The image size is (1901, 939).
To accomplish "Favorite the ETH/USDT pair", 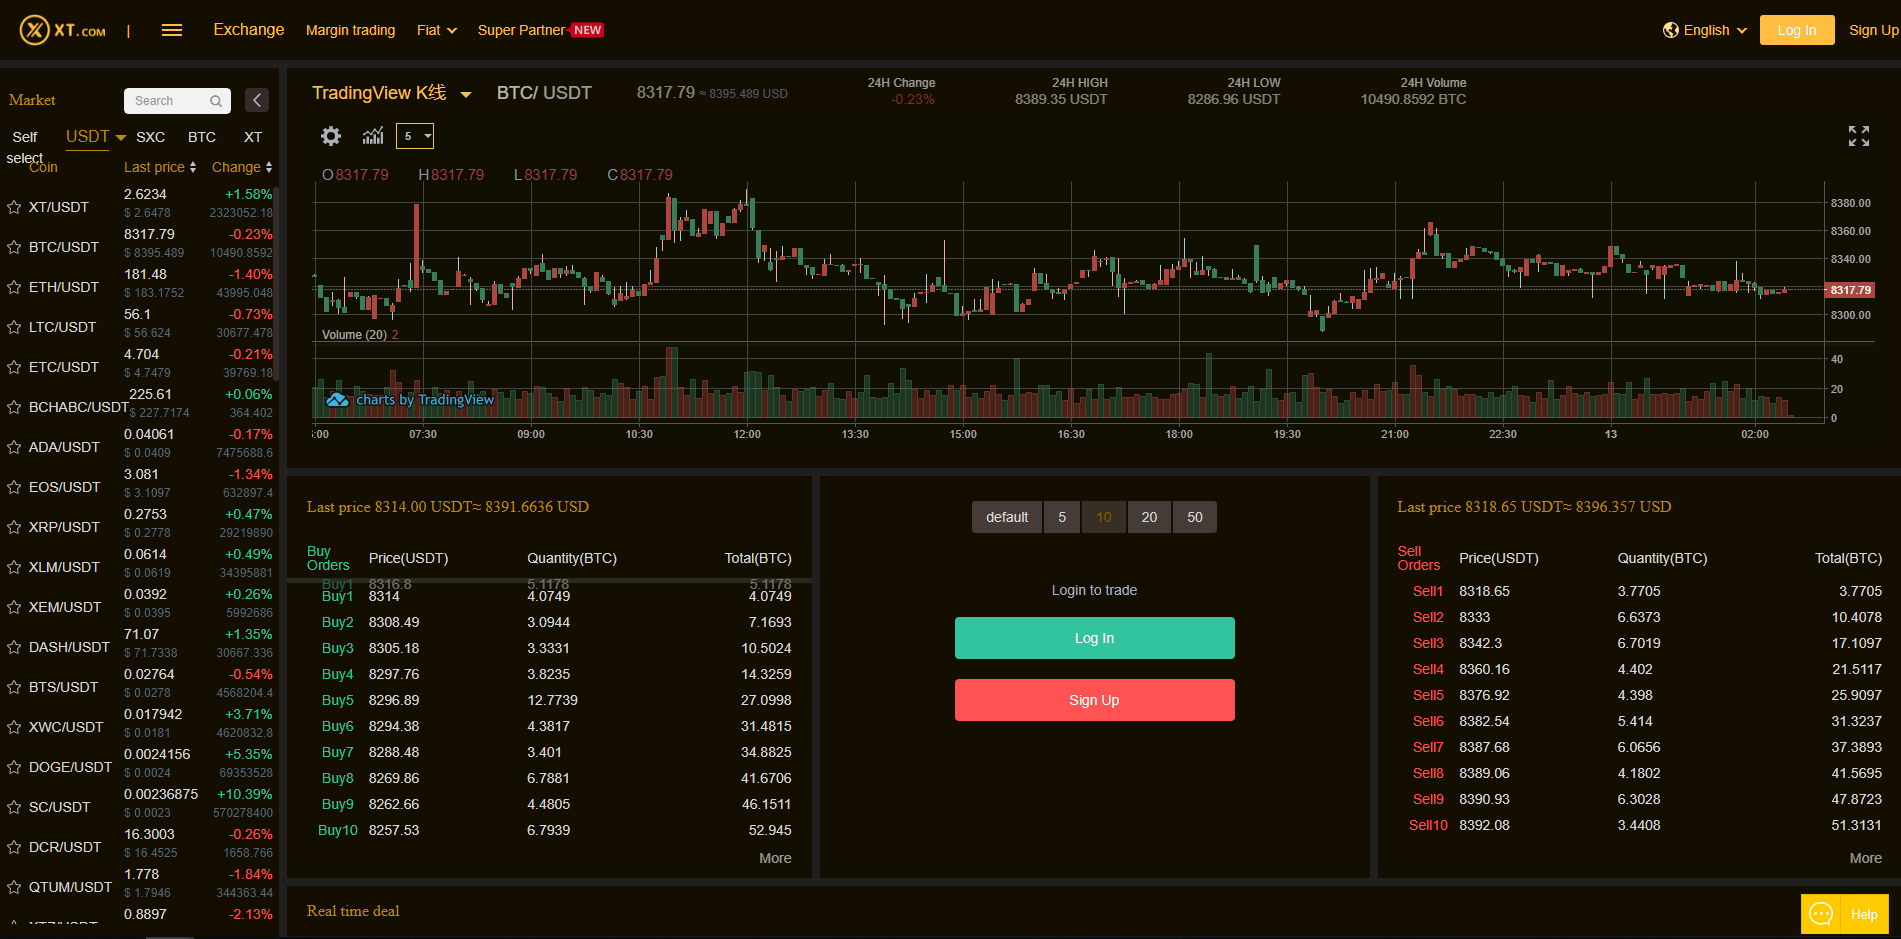I will coord(14,287).
